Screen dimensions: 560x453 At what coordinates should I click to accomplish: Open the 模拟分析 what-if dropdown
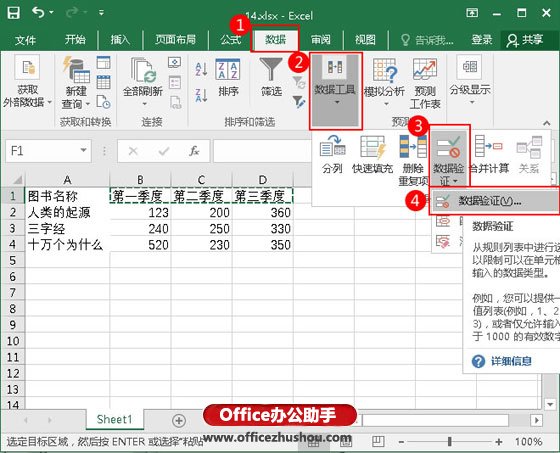[x=384, y=82]
